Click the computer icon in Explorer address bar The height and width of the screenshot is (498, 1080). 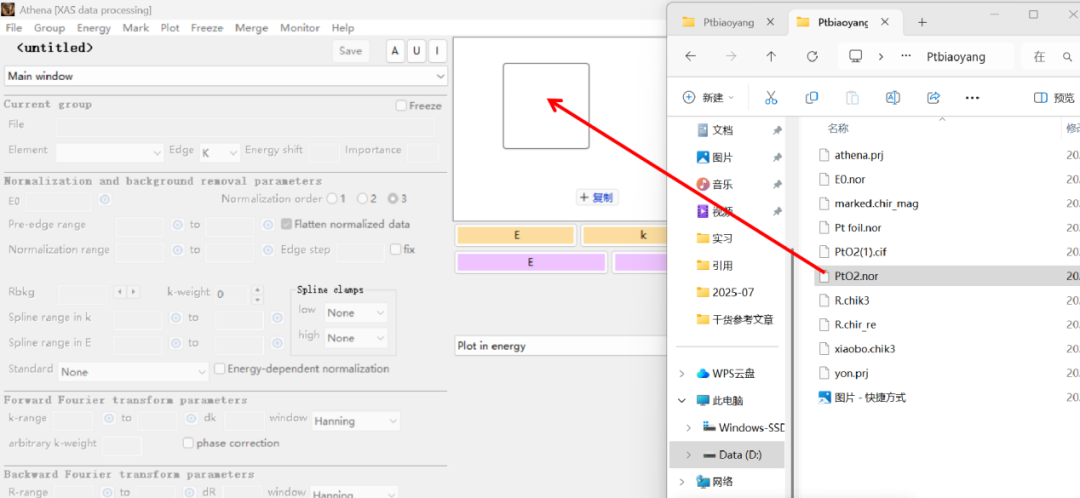click(855, 56)
